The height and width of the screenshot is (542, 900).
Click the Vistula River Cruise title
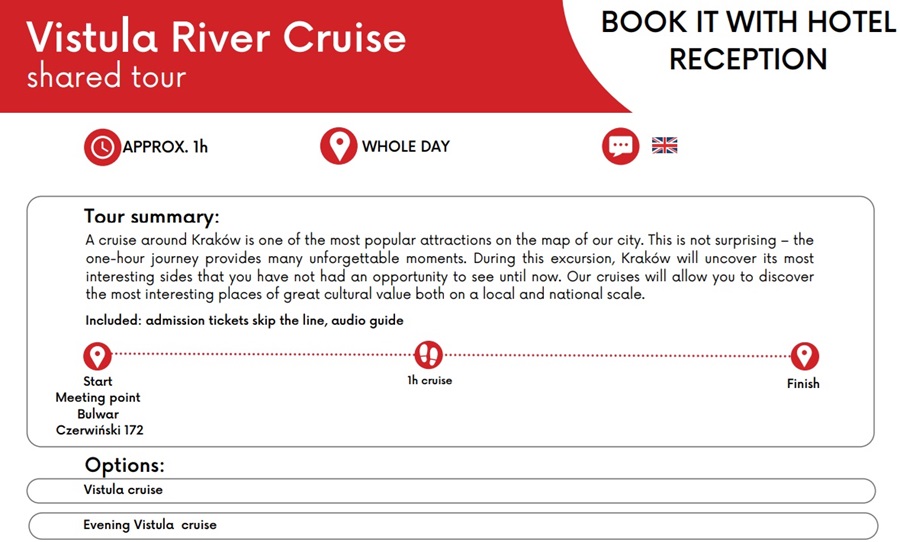(216, 37)
